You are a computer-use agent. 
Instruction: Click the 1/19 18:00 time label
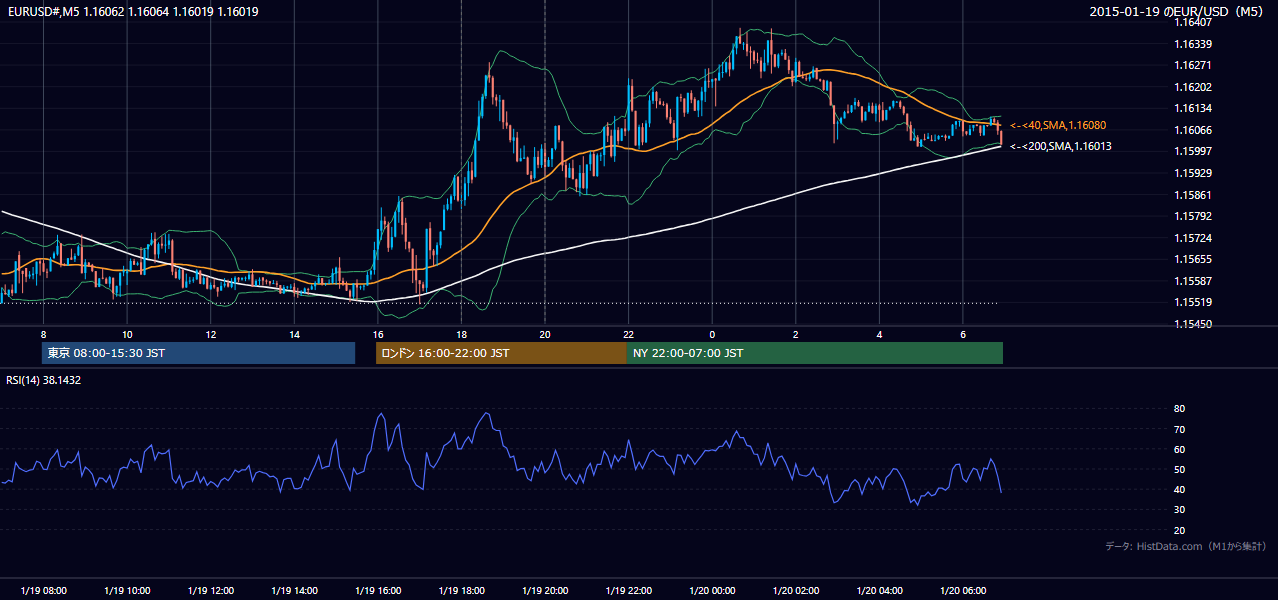point(461,591)
